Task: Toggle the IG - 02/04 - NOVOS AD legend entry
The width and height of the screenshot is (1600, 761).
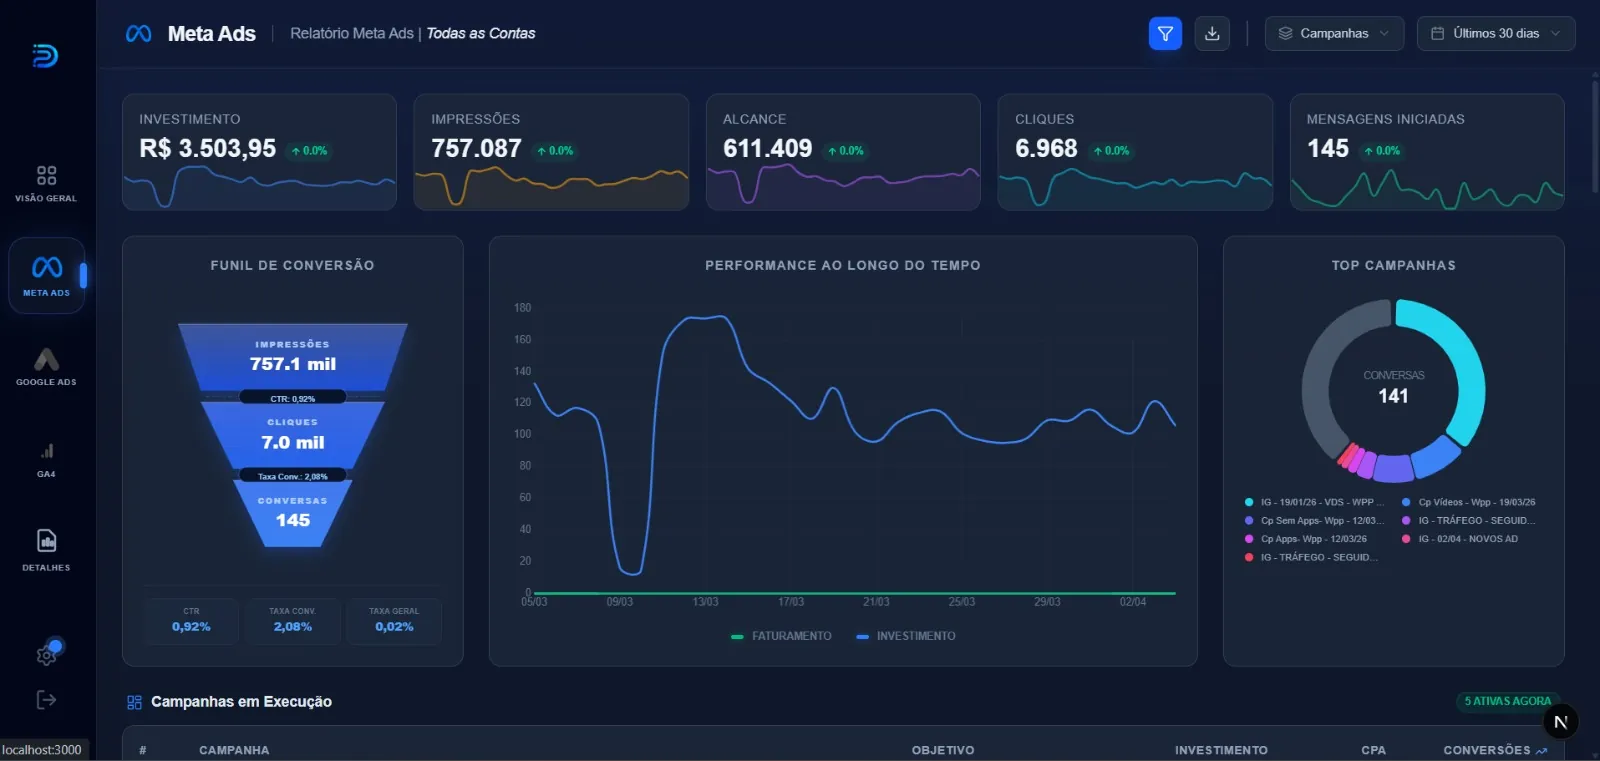Action: pyautogui.click(x=1460, y=539)
